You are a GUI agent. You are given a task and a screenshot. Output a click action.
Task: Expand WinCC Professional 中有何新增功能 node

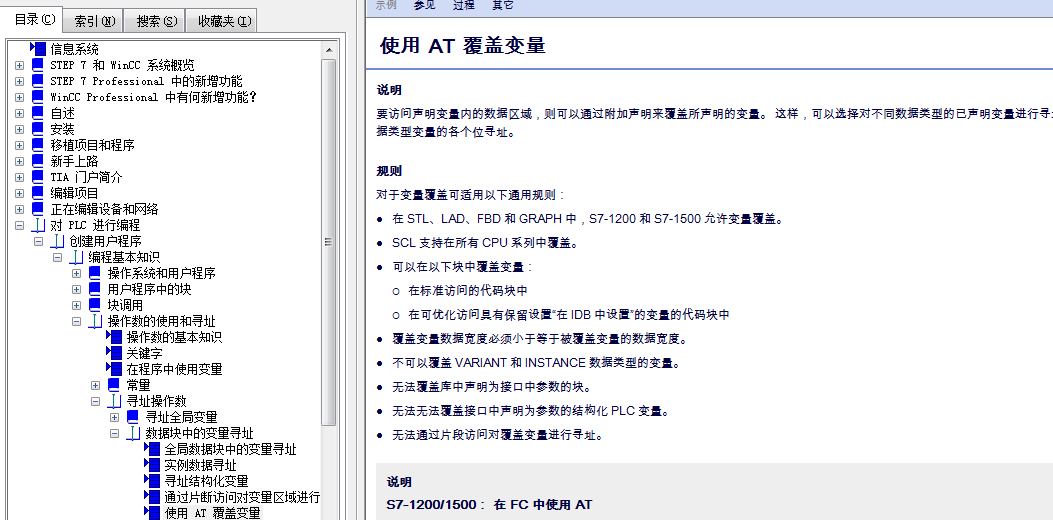point(19,97)
